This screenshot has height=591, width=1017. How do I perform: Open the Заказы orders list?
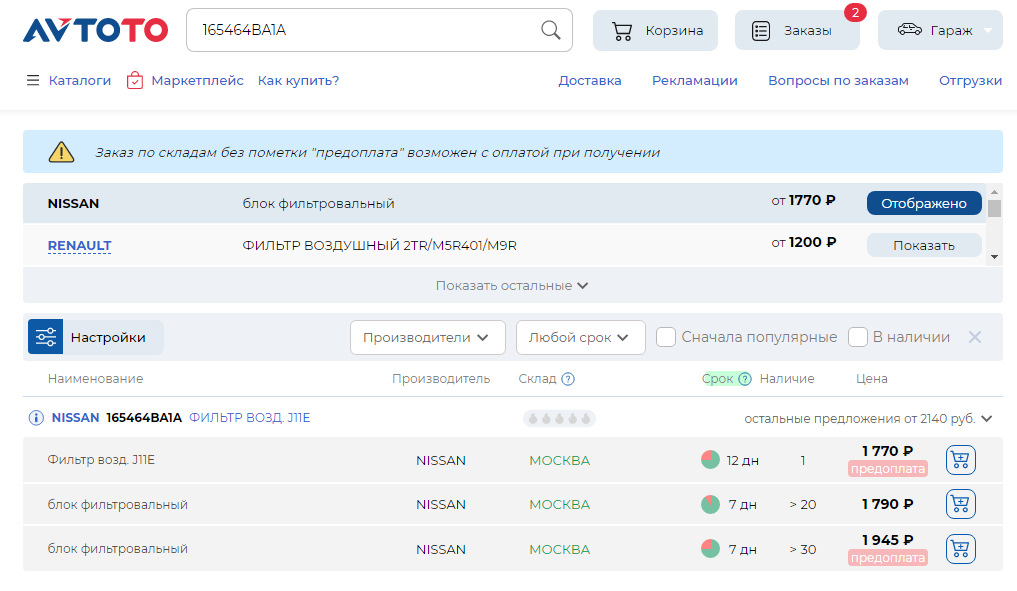[797, 30]
